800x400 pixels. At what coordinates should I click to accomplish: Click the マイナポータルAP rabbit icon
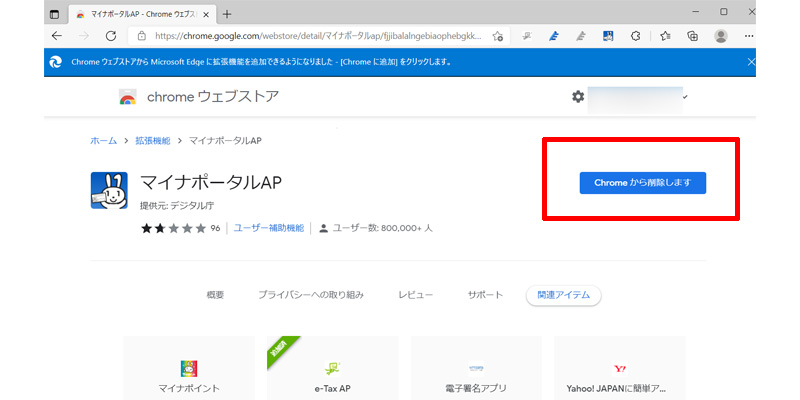point(109,190)
